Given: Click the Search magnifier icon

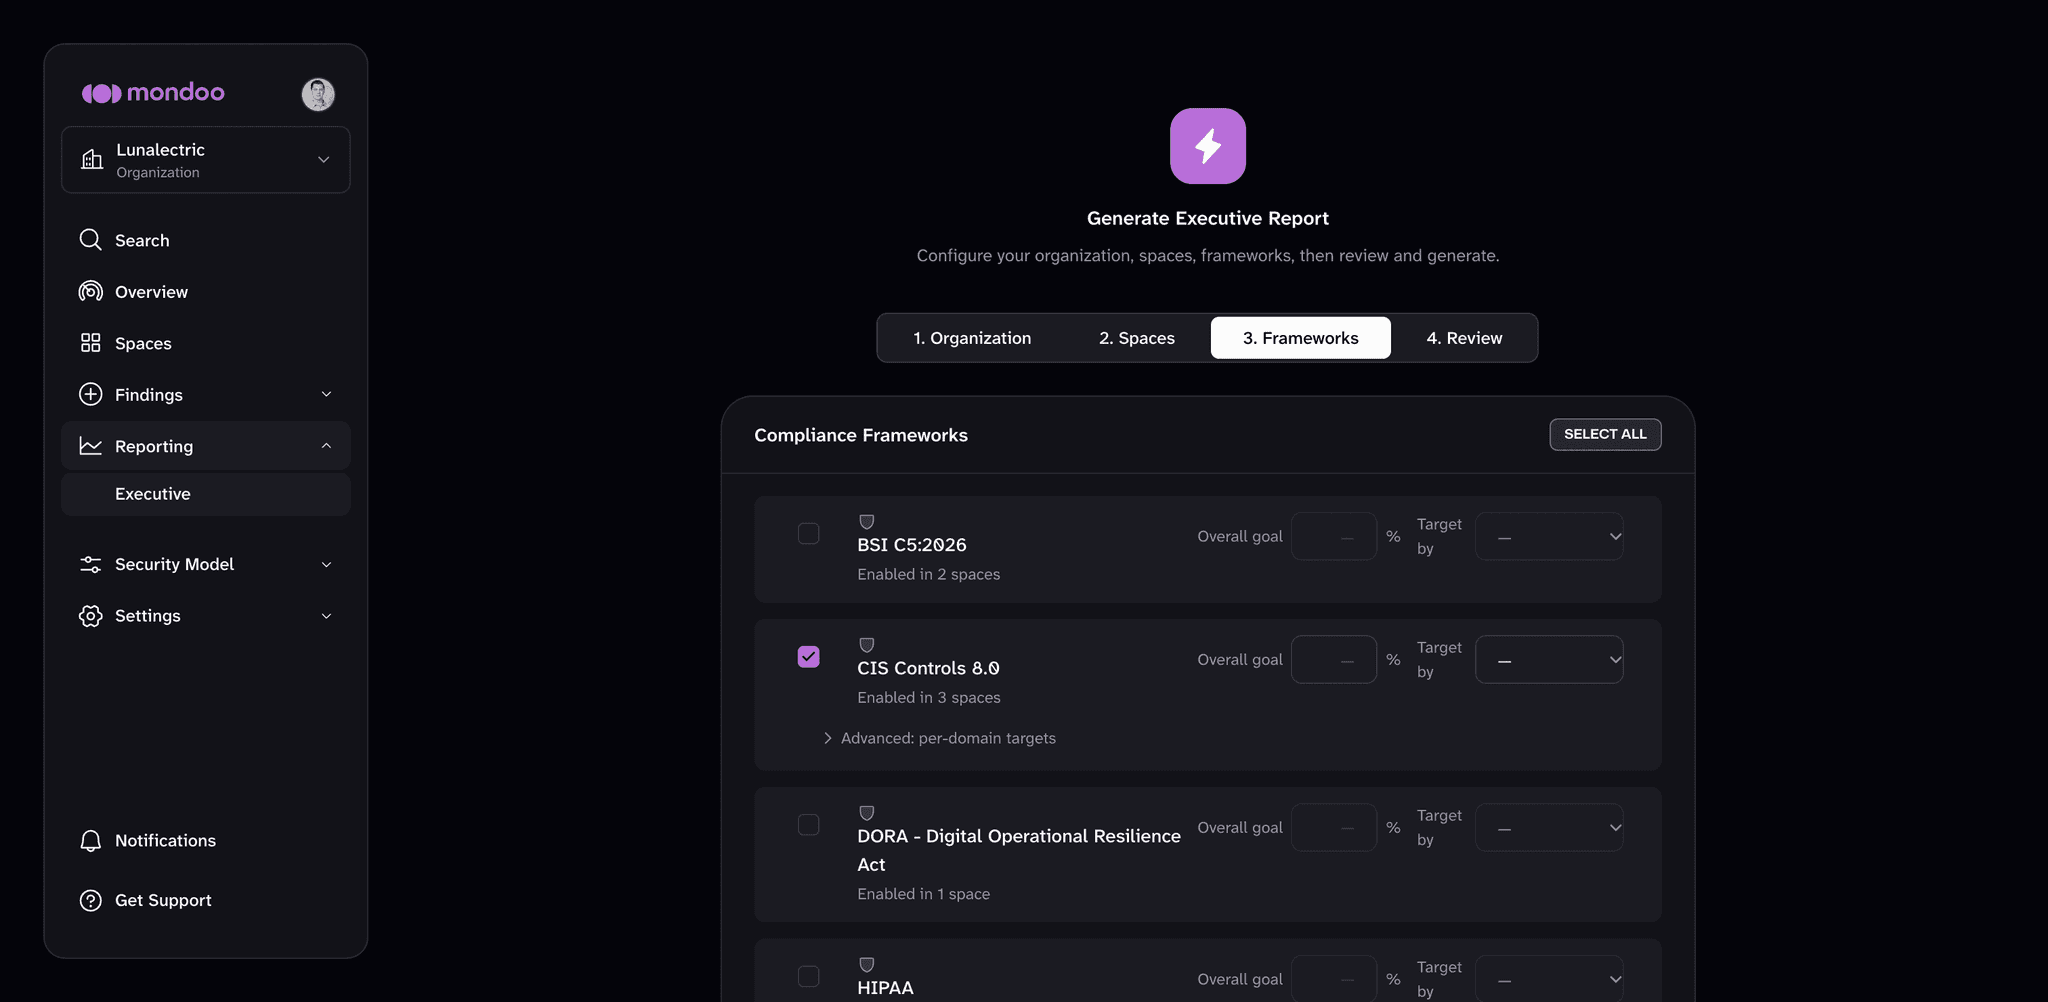Looking at the screenshot, I should coord(91,240).
